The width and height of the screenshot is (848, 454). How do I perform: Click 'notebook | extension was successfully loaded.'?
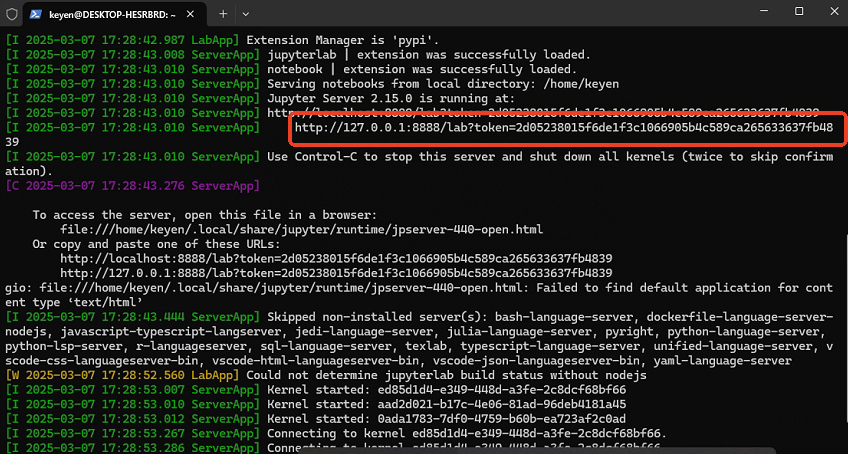422,70
